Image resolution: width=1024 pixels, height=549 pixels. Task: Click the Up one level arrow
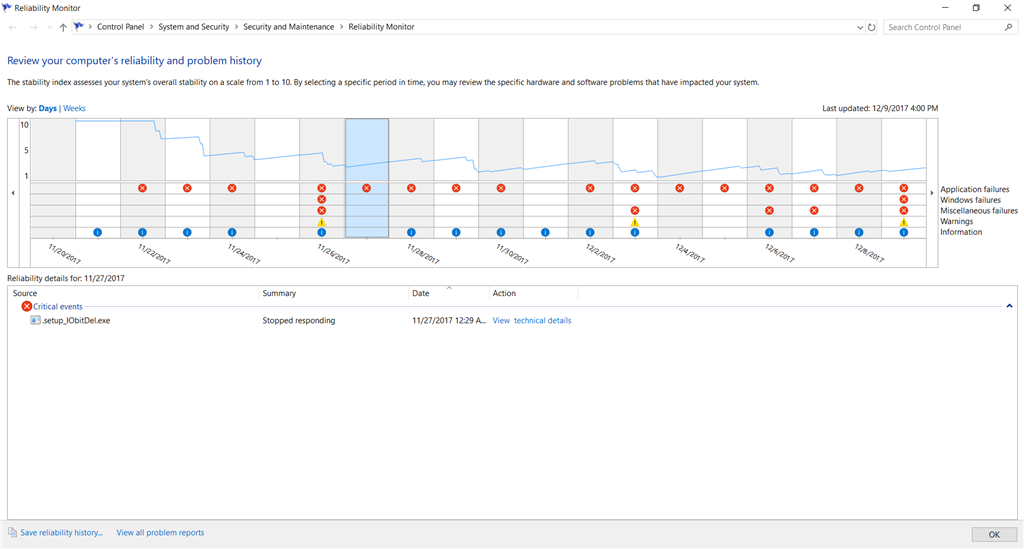tap(63, 27)
